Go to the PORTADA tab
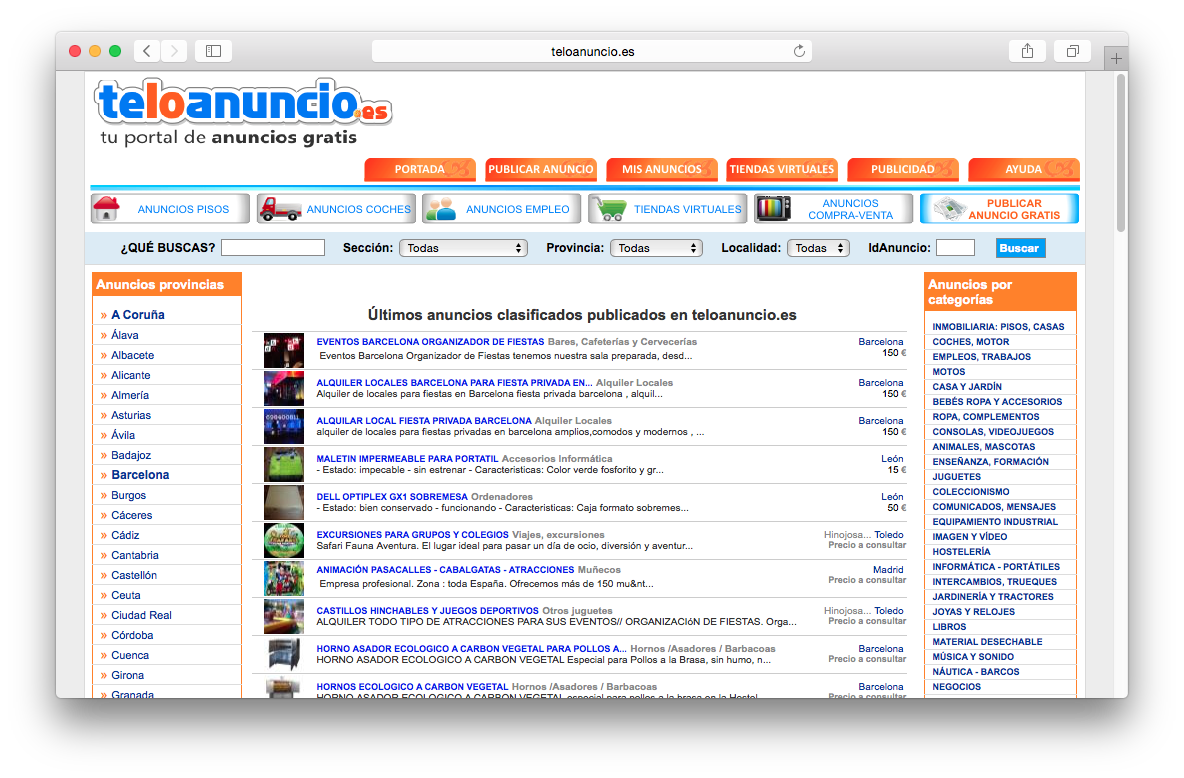 [x=420, y=169]
